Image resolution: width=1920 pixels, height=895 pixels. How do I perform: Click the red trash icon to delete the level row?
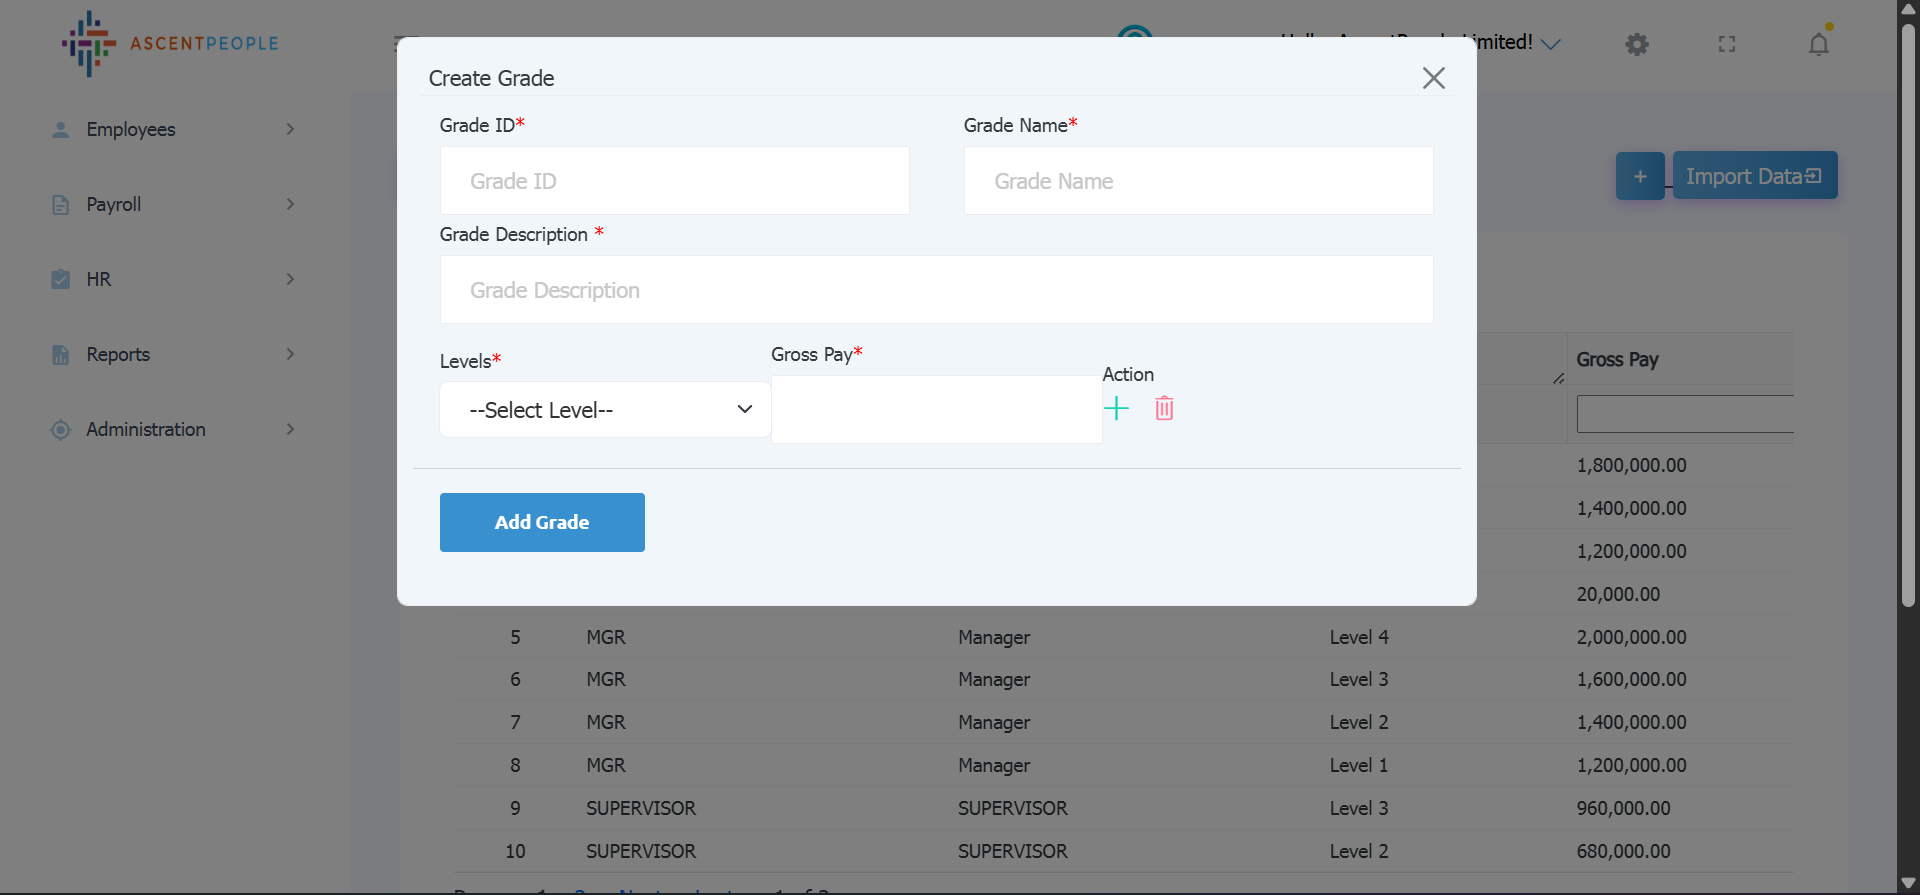click(1164, 408)
